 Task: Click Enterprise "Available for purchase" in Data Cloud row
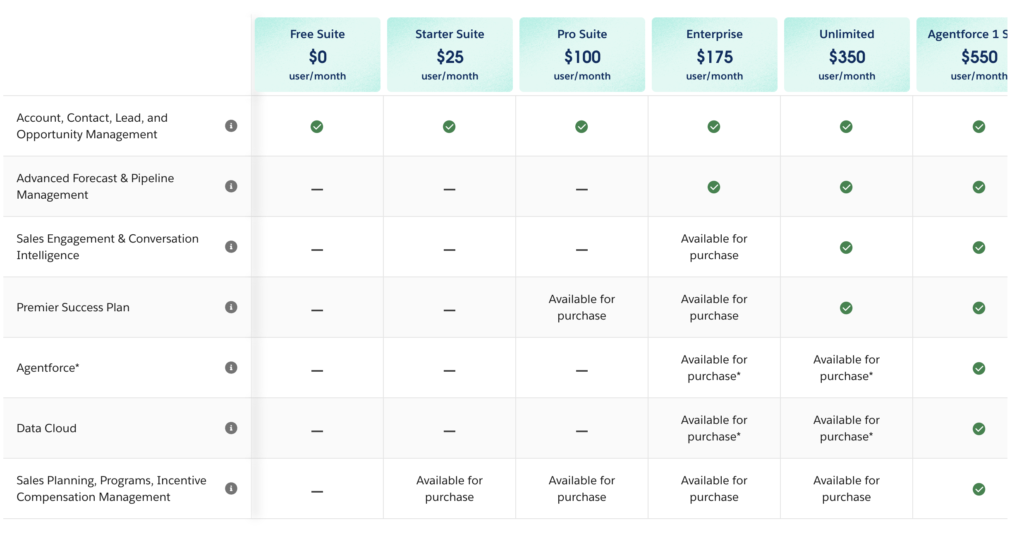click(x=714, y=428)
